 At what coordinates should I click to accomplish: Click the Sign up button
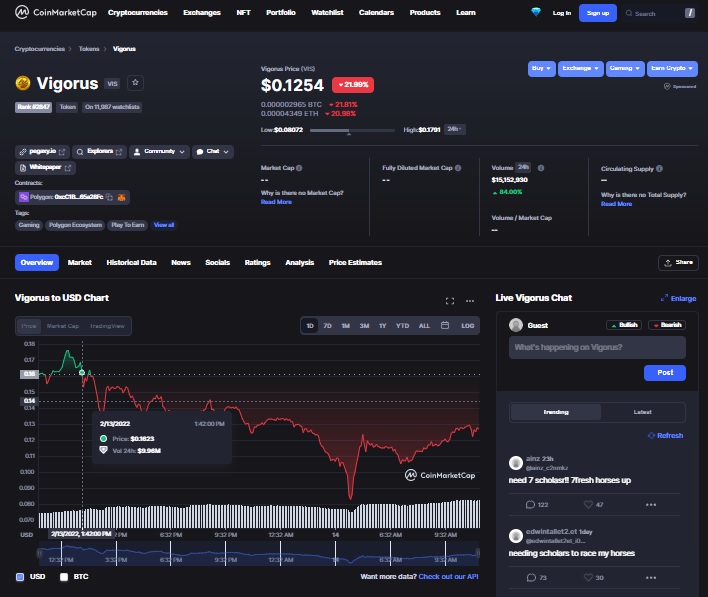597,13
